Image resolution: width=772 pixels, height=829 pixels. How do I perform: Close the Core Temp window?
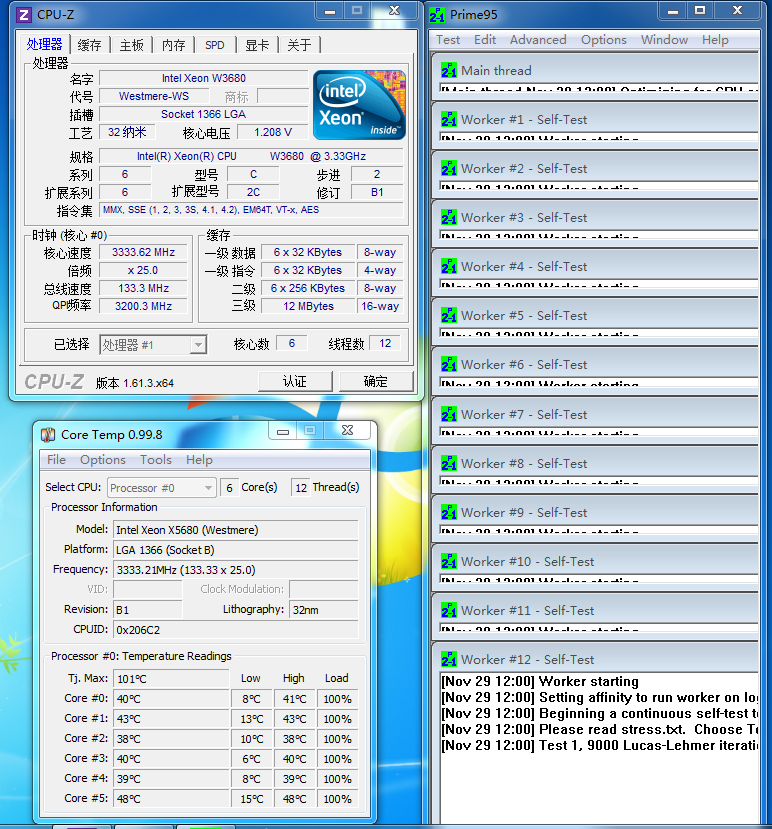(347, 431)
